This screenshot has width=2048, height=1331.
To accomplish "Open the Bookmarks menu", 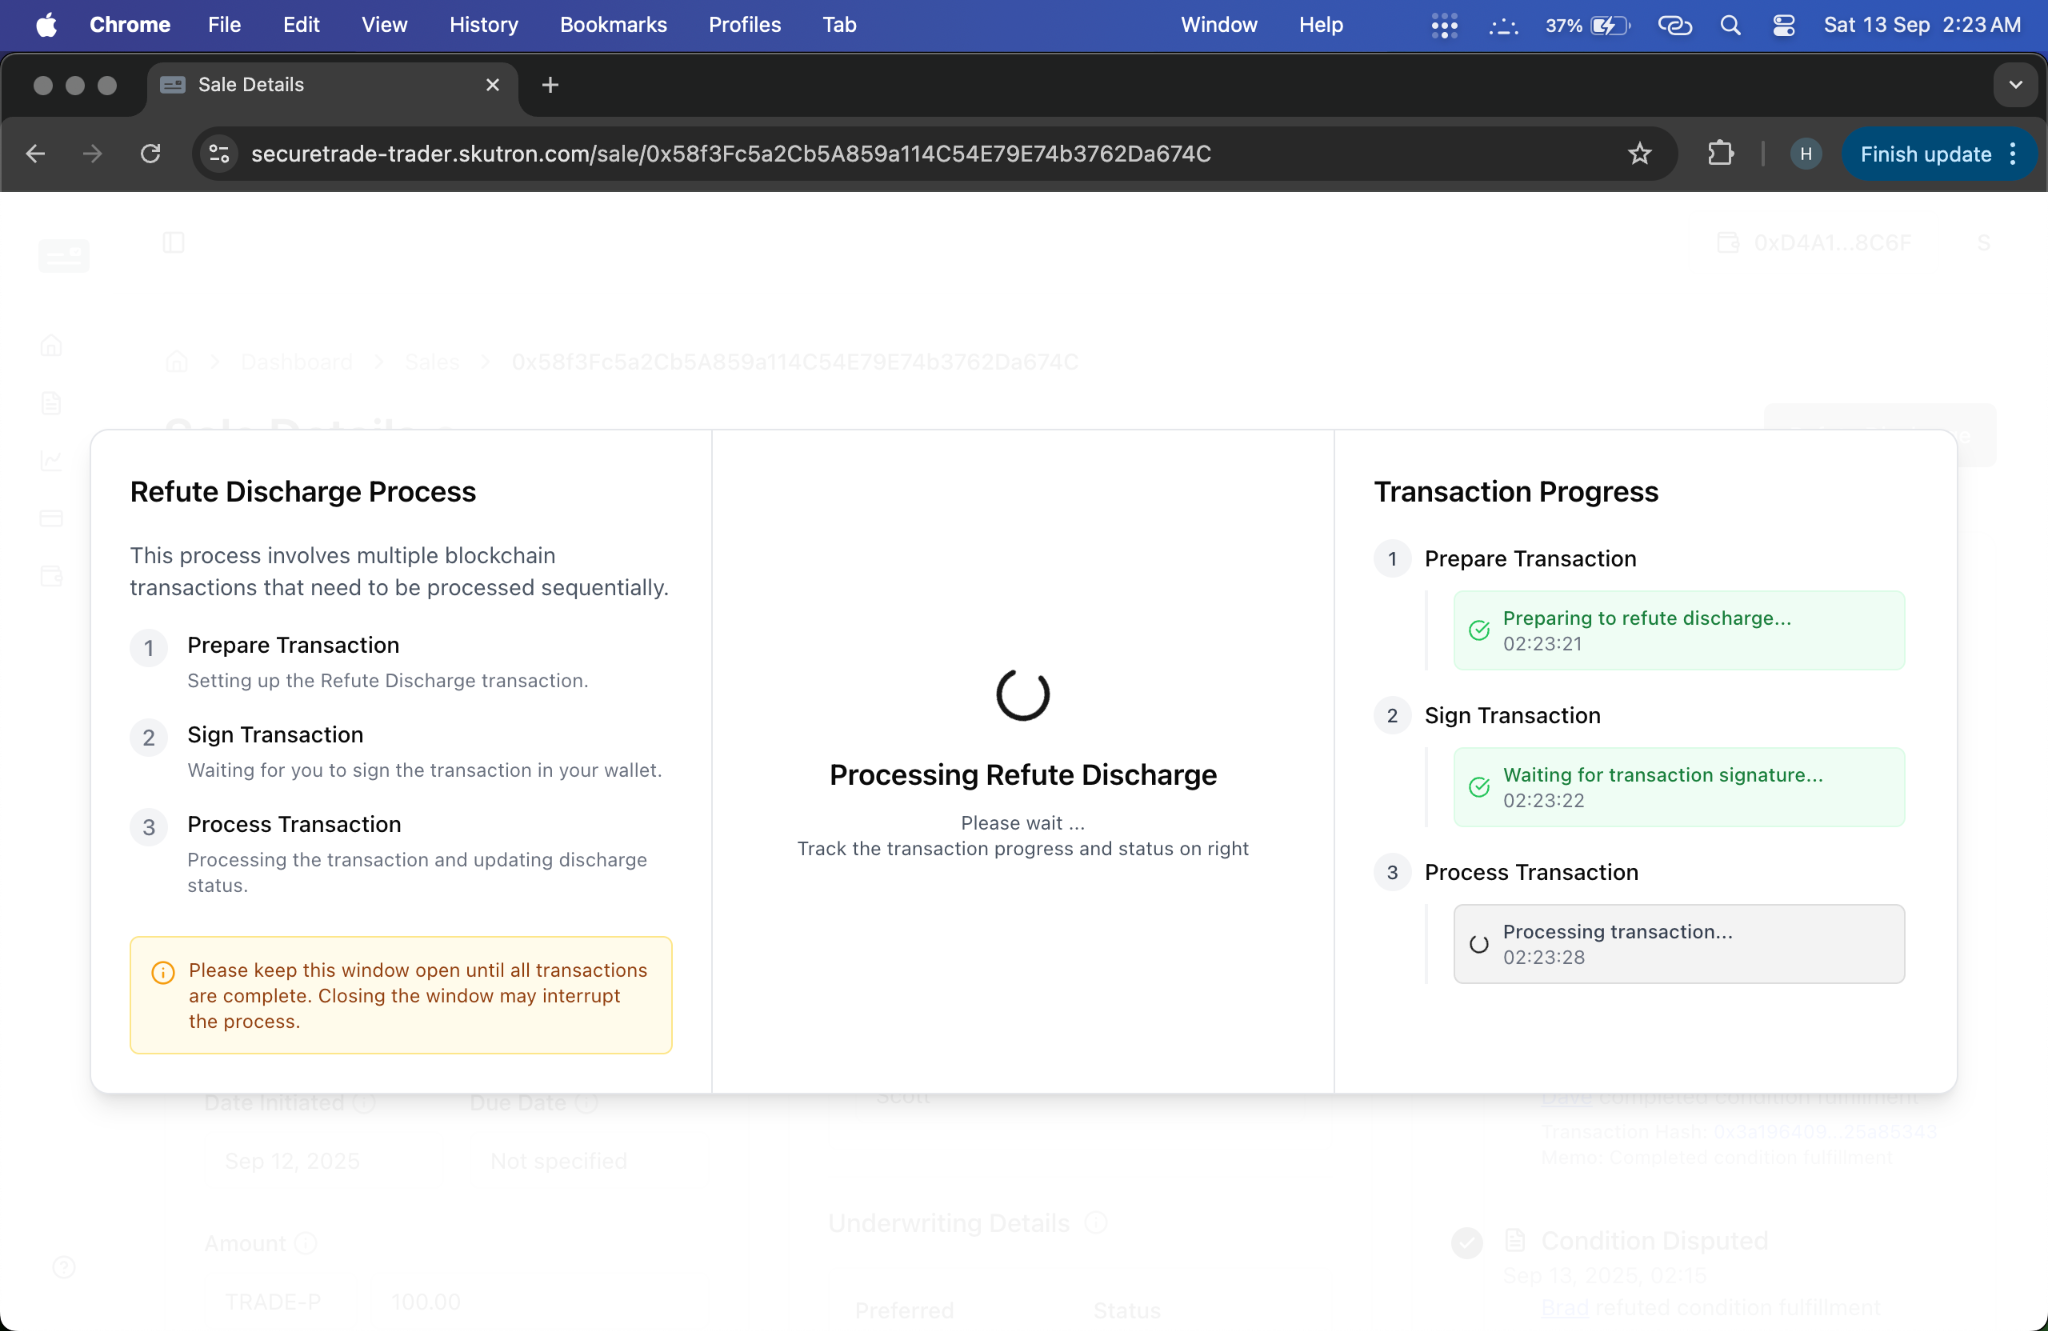I will 613,25.
